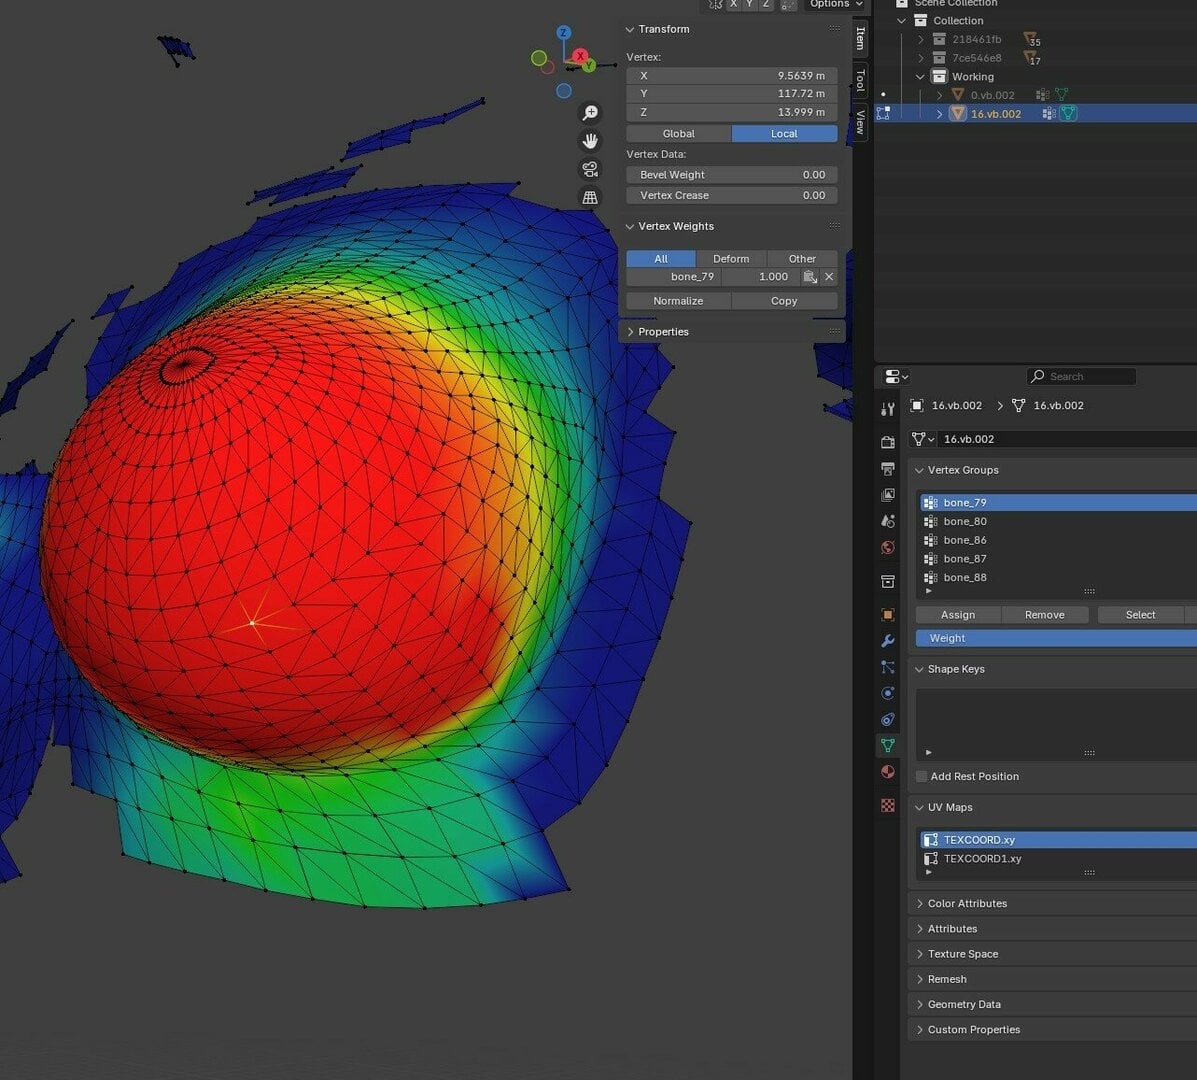
Task: Toggle X axis mirror button in header
Action: pyautogui.click(x=734, y=5)
